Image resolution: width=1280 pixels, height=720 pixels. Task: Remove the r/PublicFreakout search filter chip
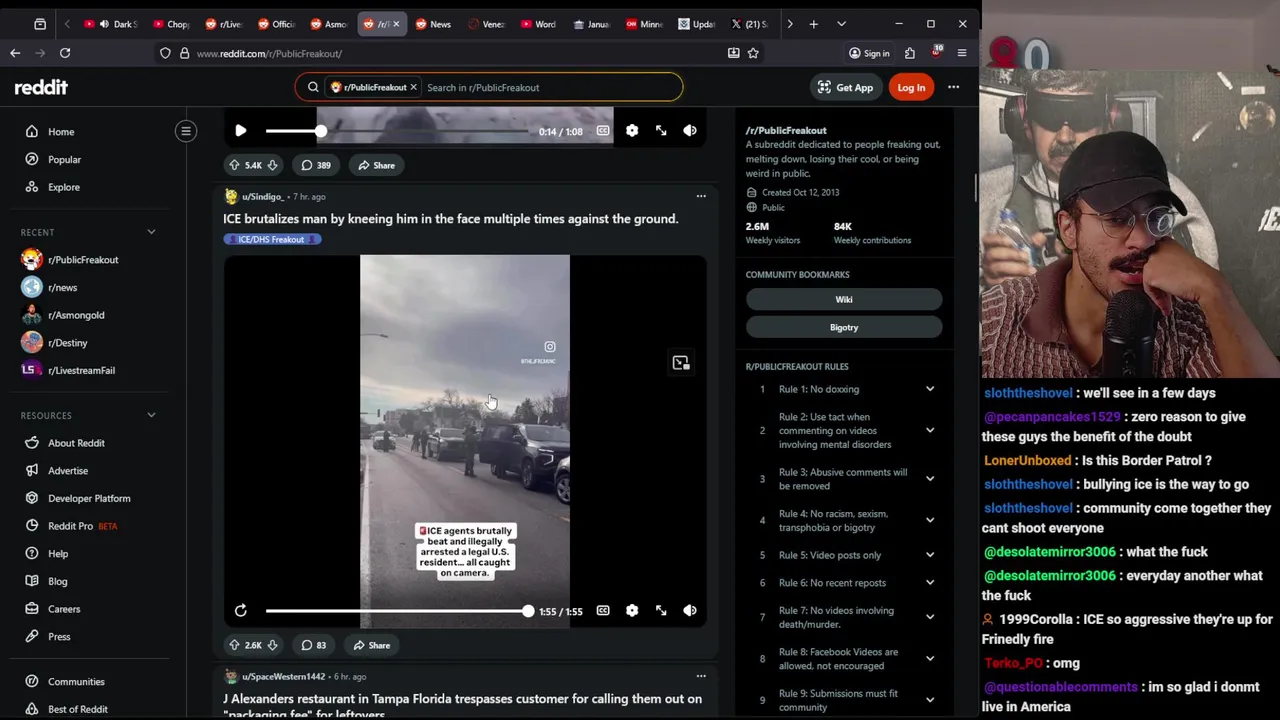tap(413, 87)
